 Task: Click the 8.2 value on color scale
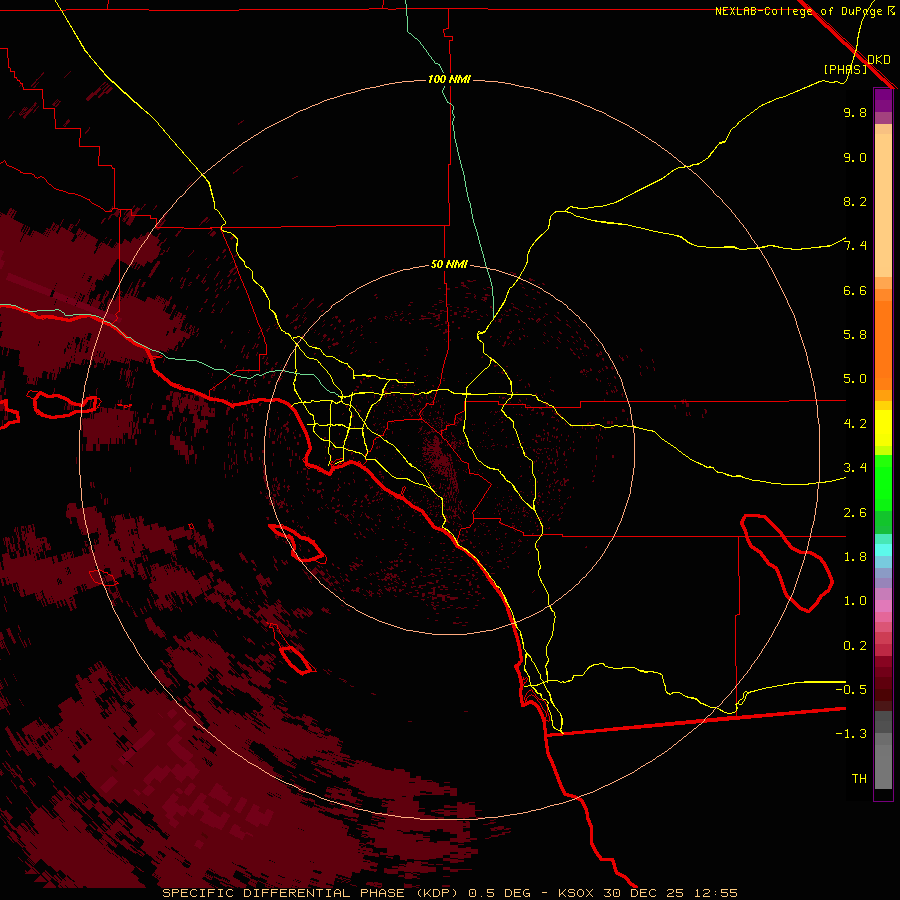pyautogui.click(x=855, y=202)
